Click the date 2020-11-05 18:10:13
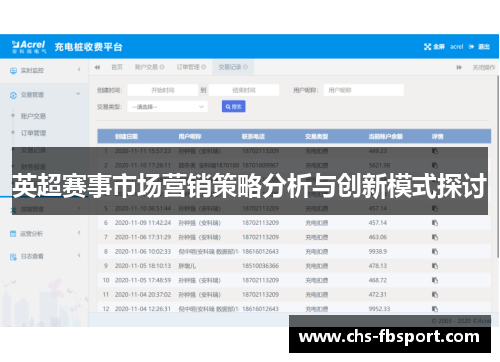 (x=143, y=266)
